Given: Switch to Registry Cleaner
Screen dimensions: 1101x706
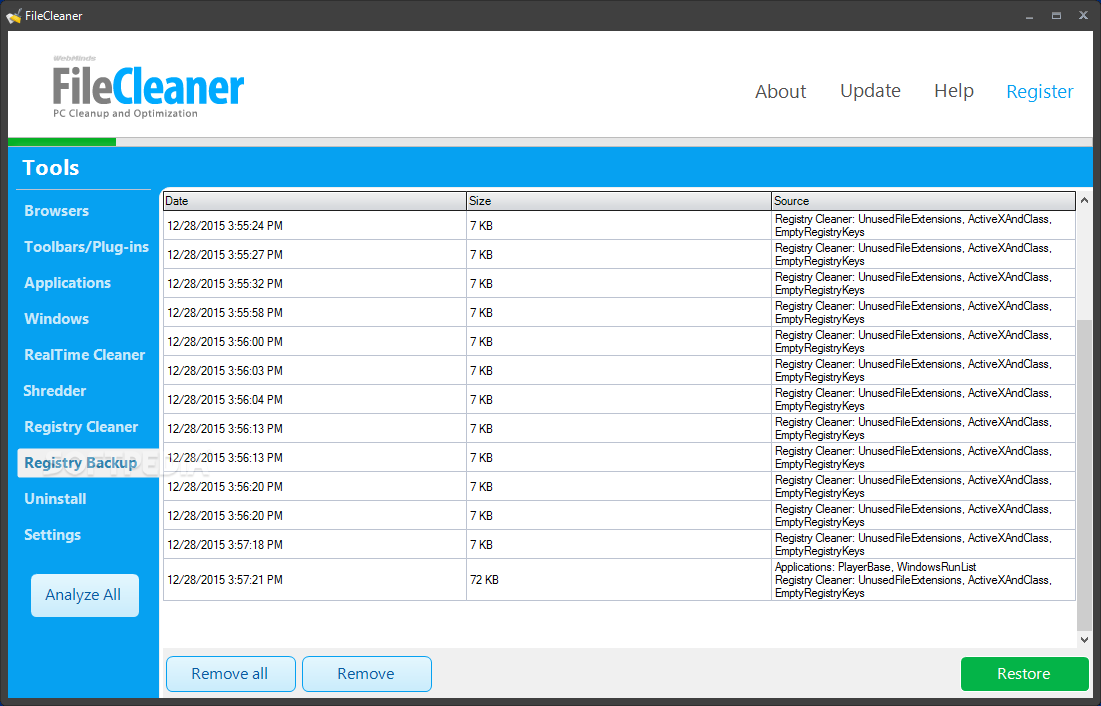Looking at the screenshot, I should click(81, 426).
